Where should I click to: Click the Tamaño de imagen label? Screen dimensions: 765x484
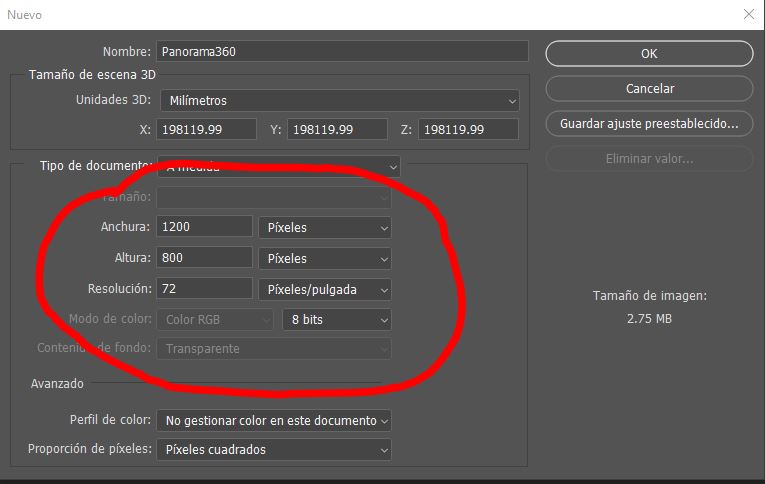click(x=649, y=296)
